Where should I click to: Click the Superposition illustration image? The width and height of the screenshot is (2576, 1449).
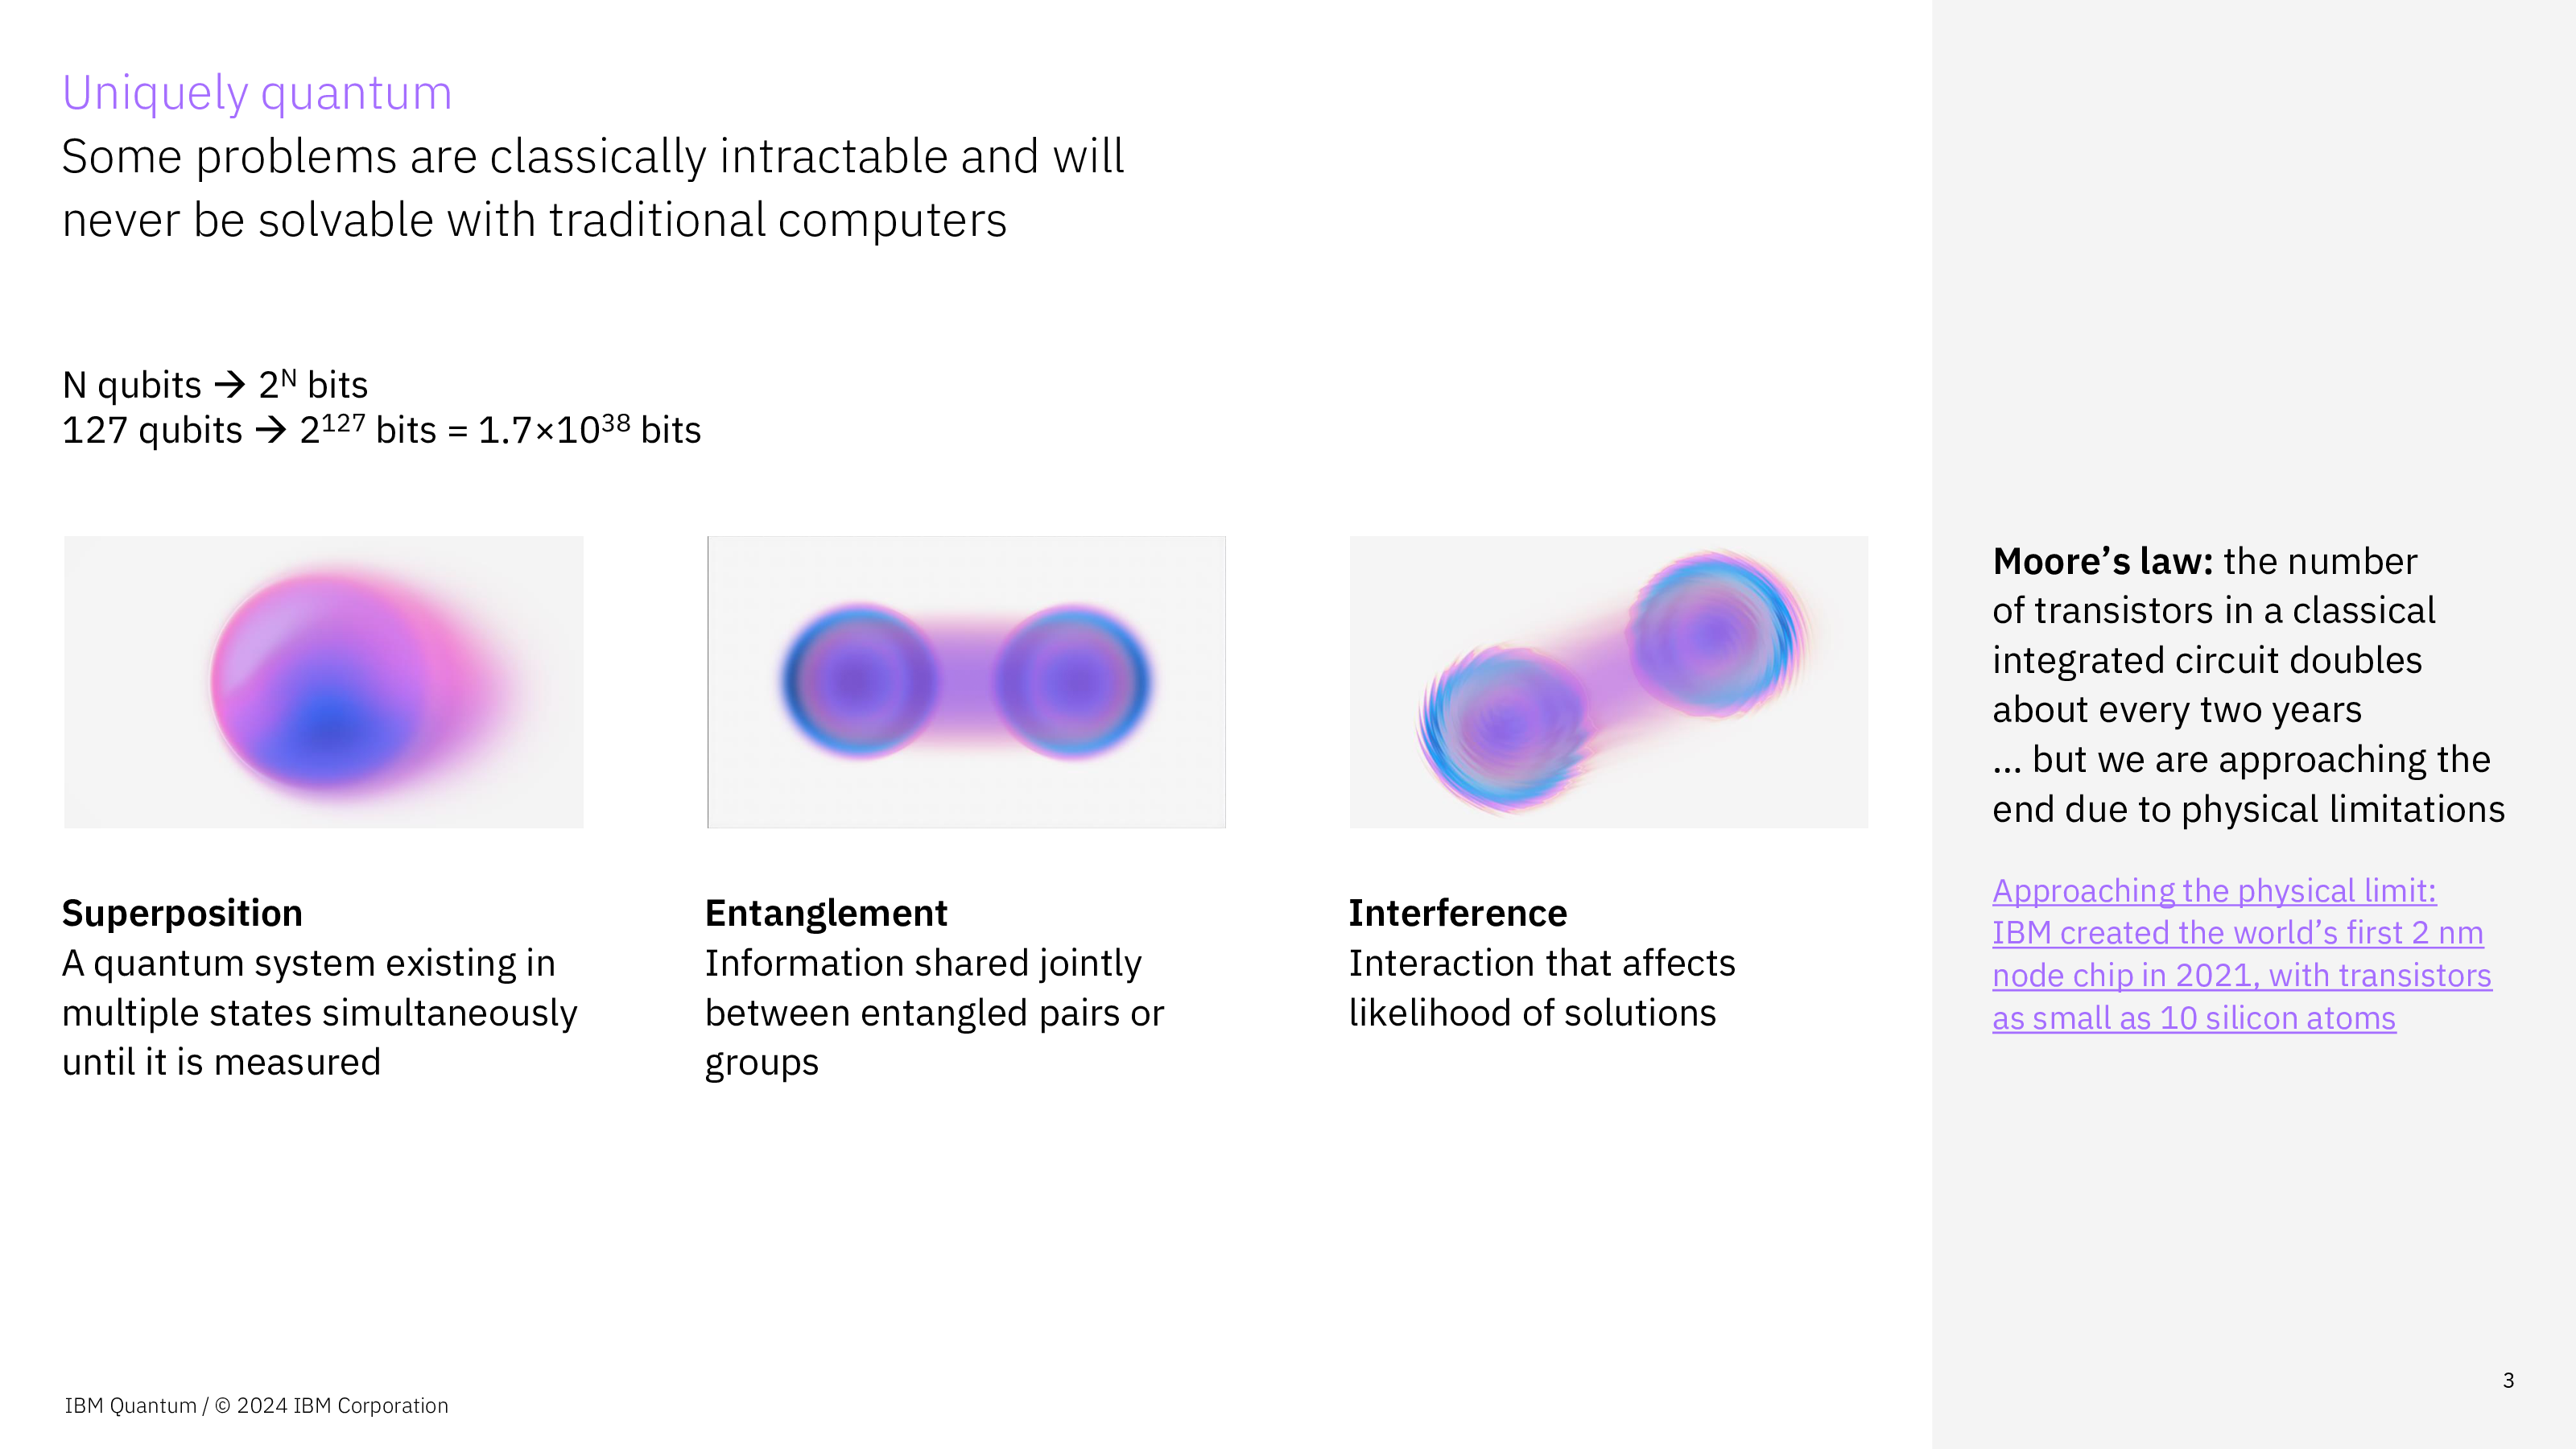[x=323, y=682]
